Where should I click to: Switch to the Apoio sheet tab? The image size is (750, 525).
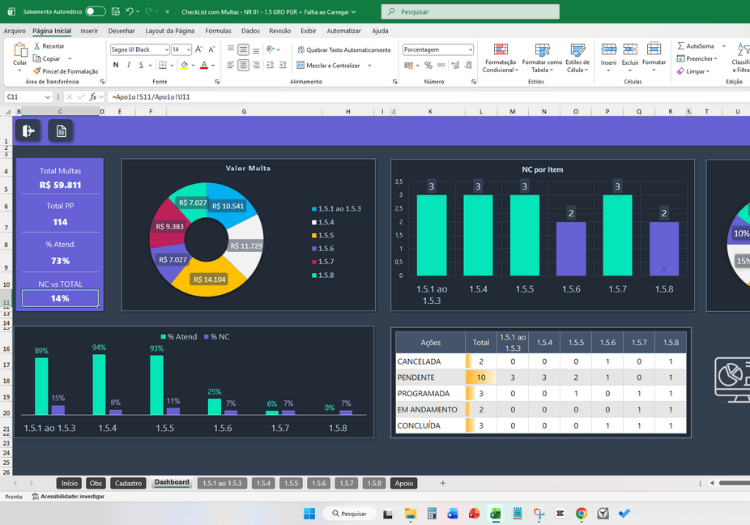click(404, 483)
